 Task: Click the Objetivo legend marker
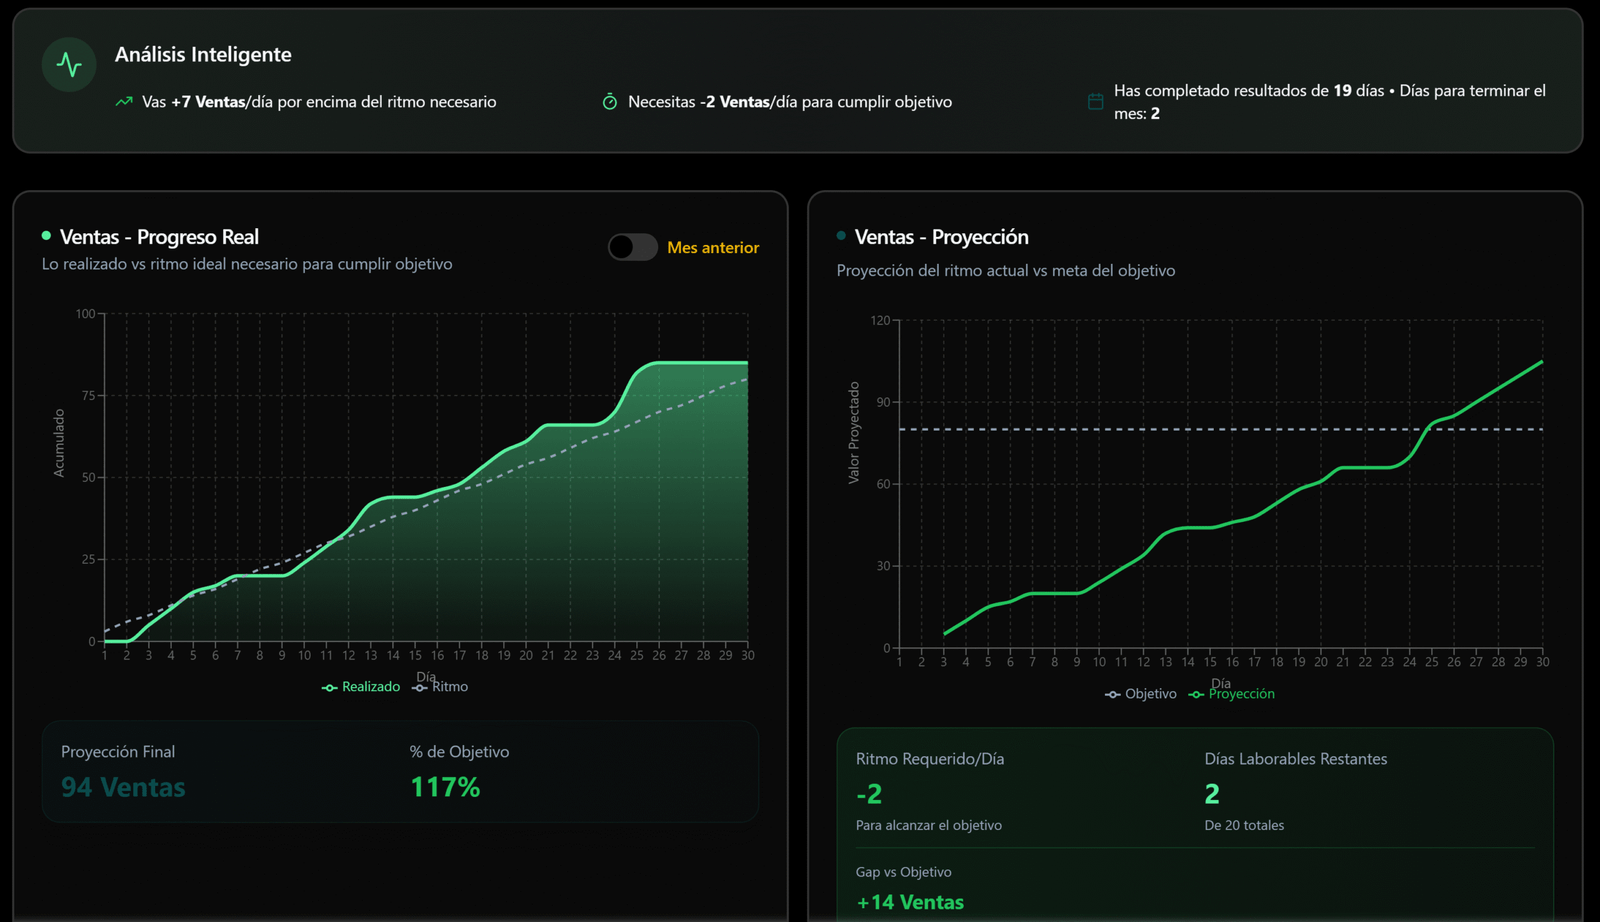(1112, 694)
